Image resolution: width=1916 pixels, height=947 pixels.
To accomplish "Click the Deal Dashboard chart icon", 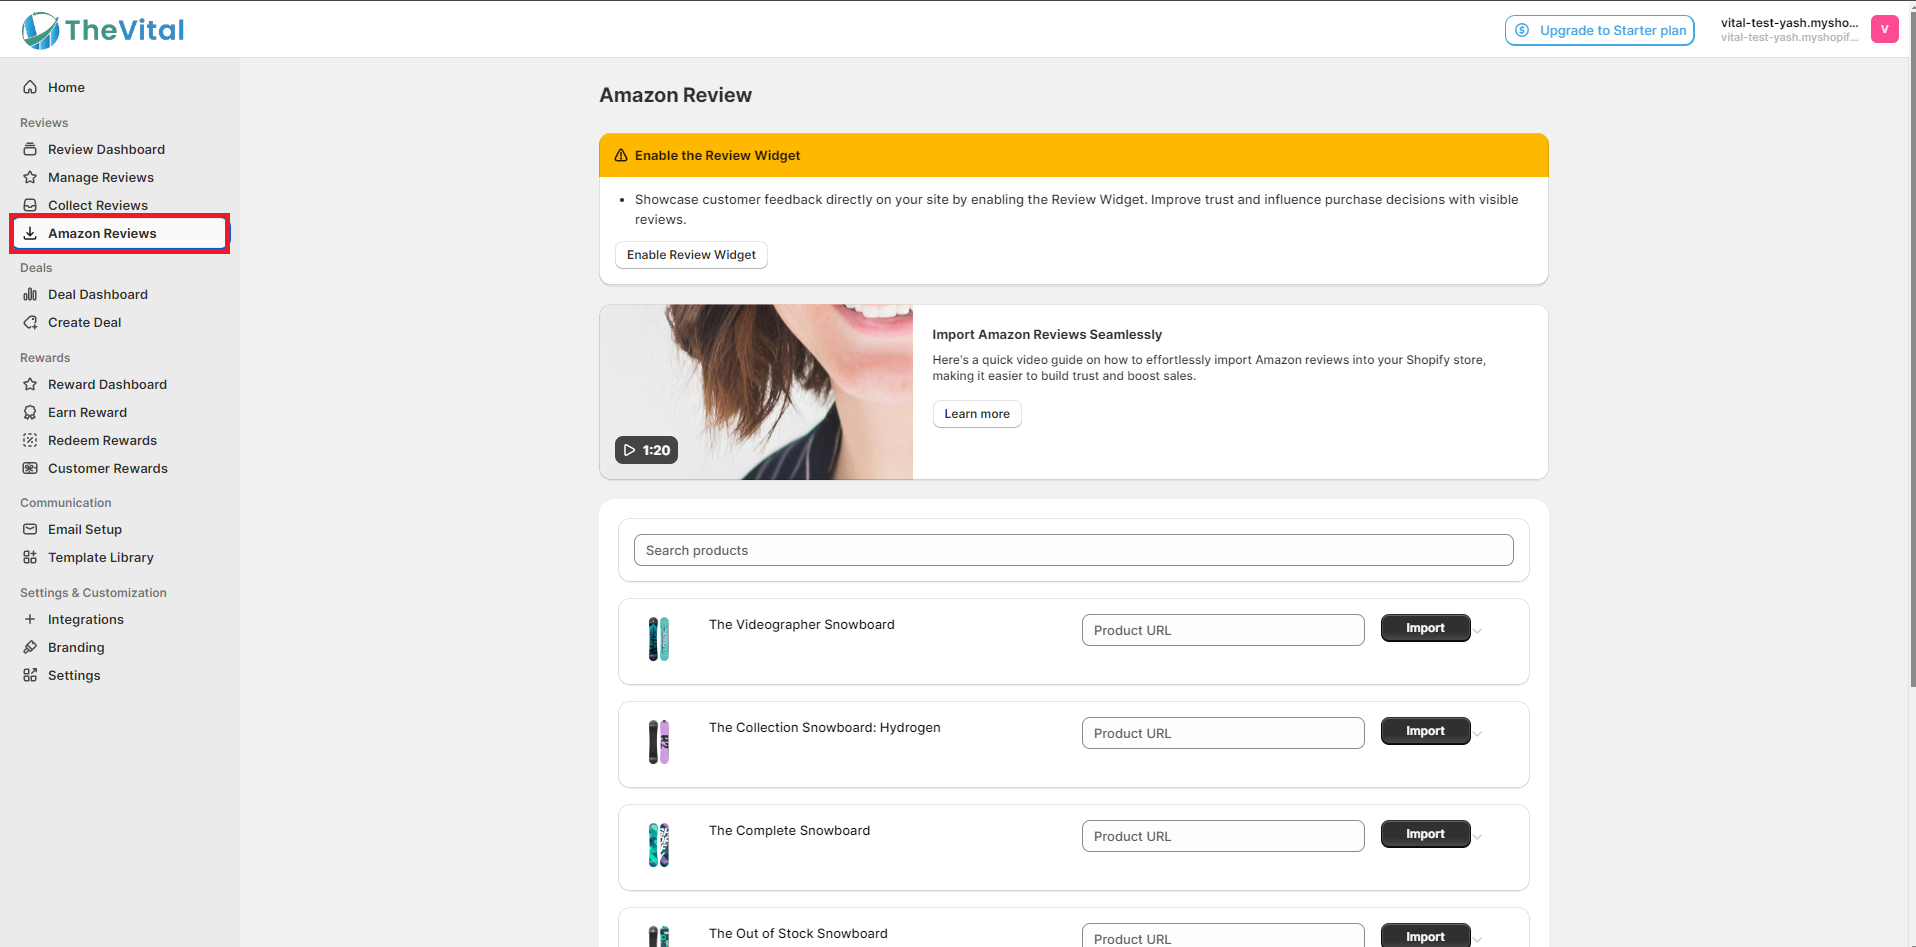I will click(x=30, y=295).
